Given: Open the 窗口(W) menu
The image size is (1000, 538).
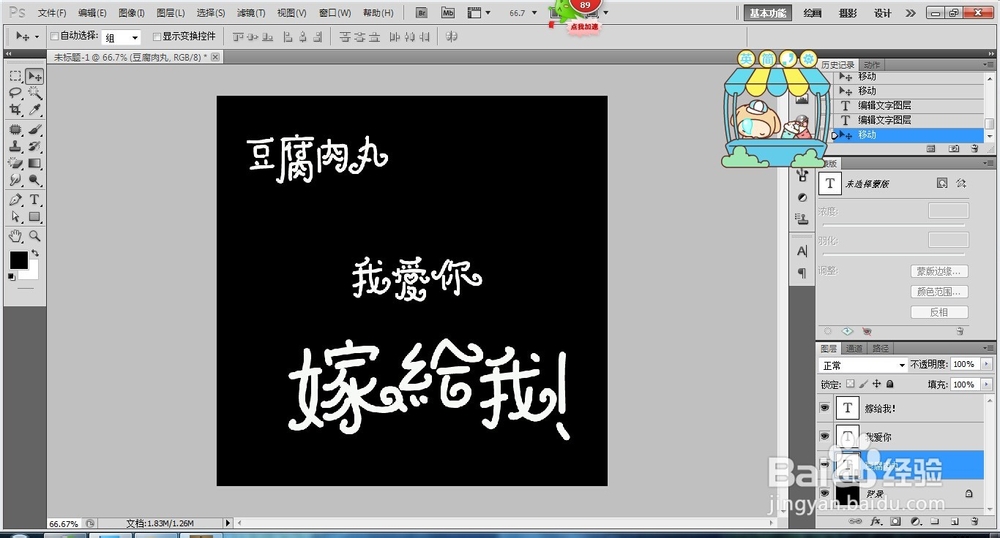Looking at the screenshot, I should tap(335, 13).
